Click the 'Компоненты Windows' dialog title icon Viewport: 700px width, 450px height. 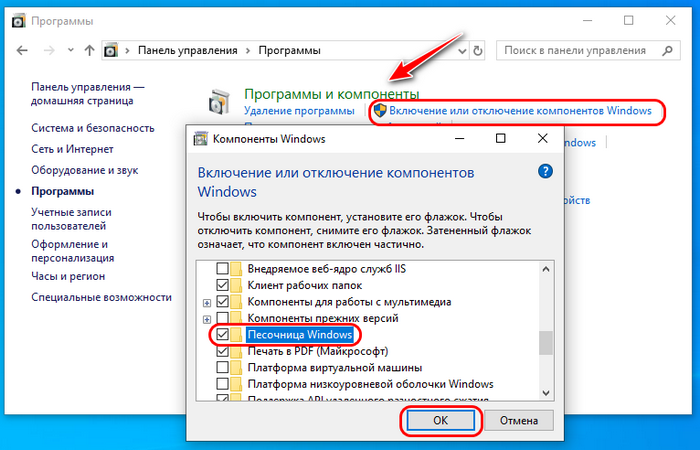coord(200,139)
